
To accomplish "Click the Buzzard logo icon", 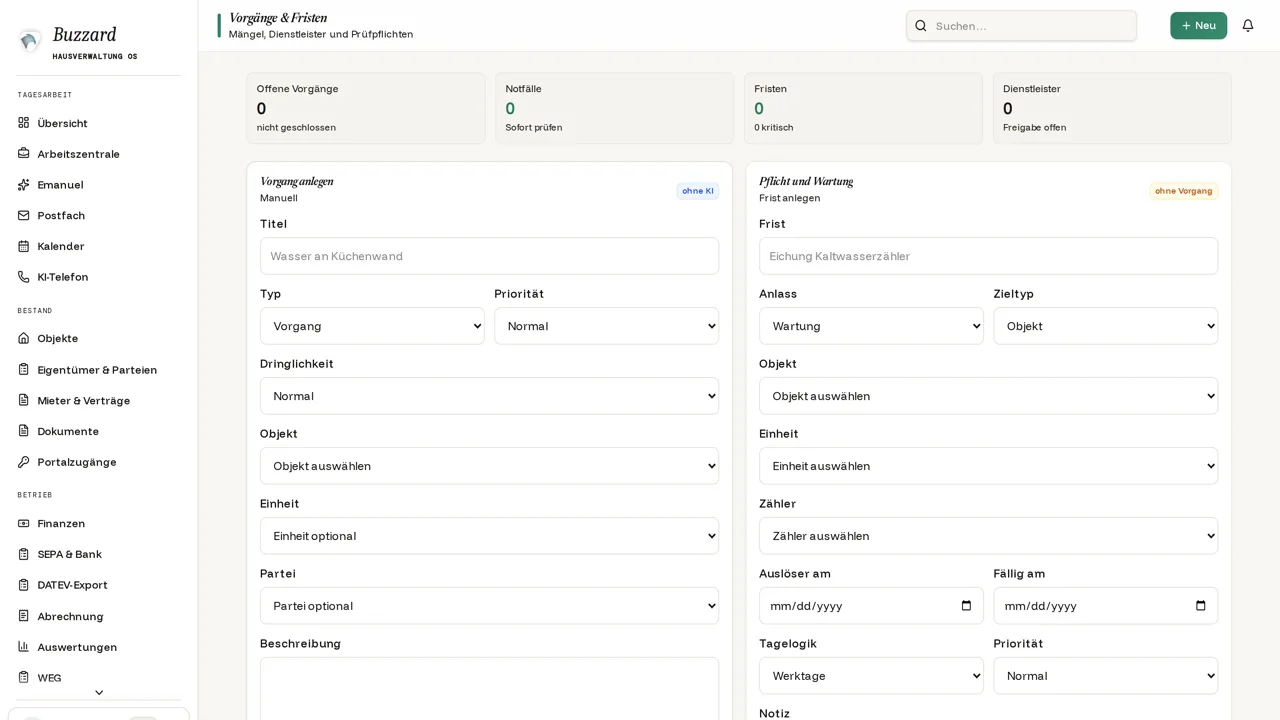I will click(x=30, y=40).
